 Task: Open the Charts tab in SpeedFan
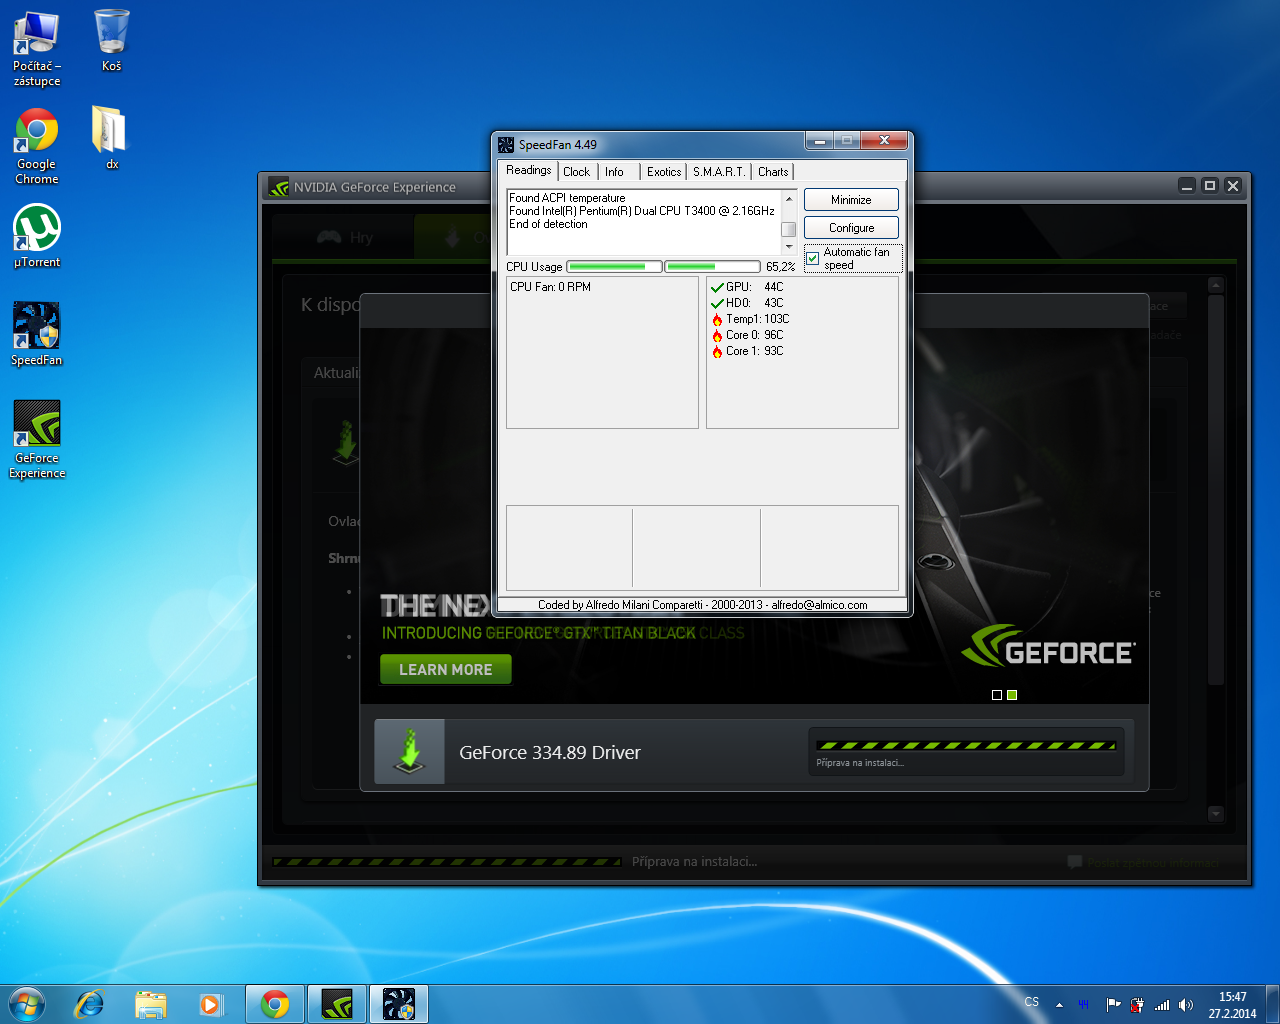[773, 172]
